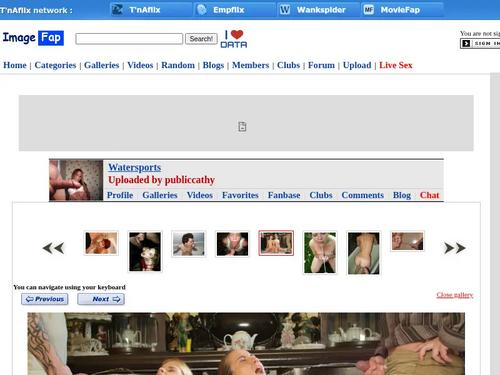Viewport: 500px width, 375px height.
Task: Click the Close gallery link
Action: point(455,295)
